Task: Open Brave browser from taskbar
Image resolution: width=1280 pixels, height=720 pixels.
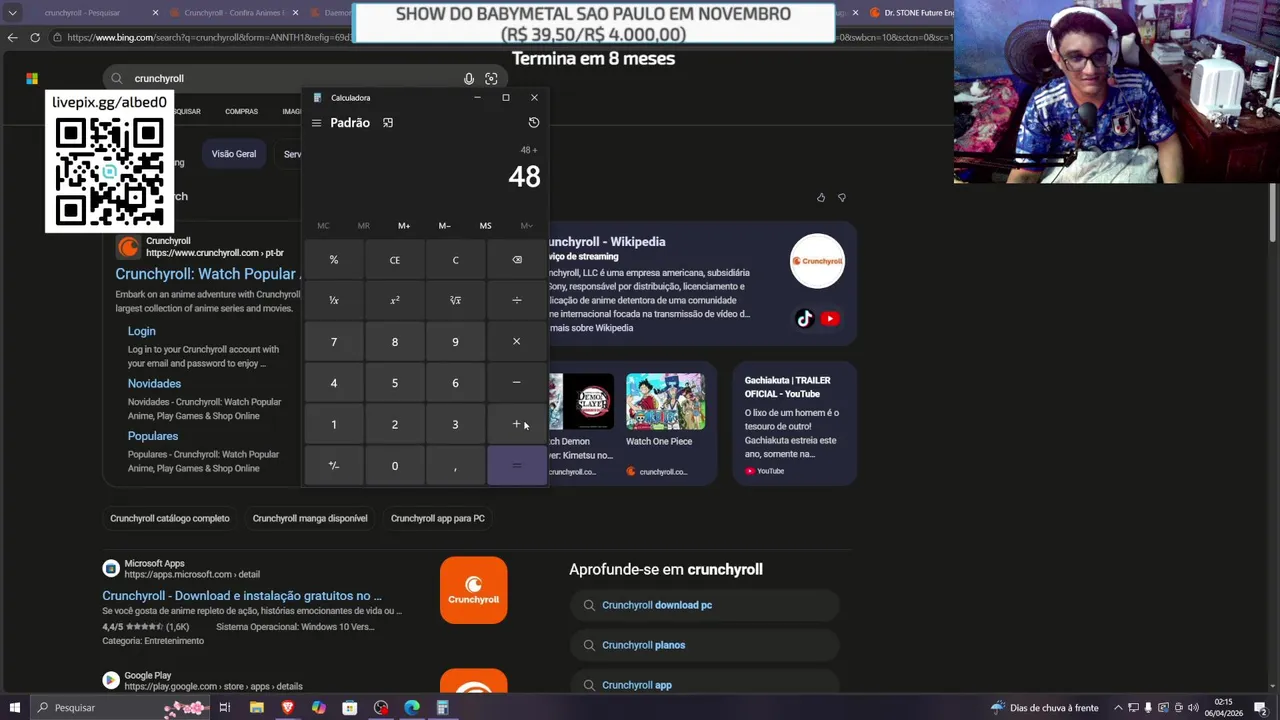Action: click(288, 708)
